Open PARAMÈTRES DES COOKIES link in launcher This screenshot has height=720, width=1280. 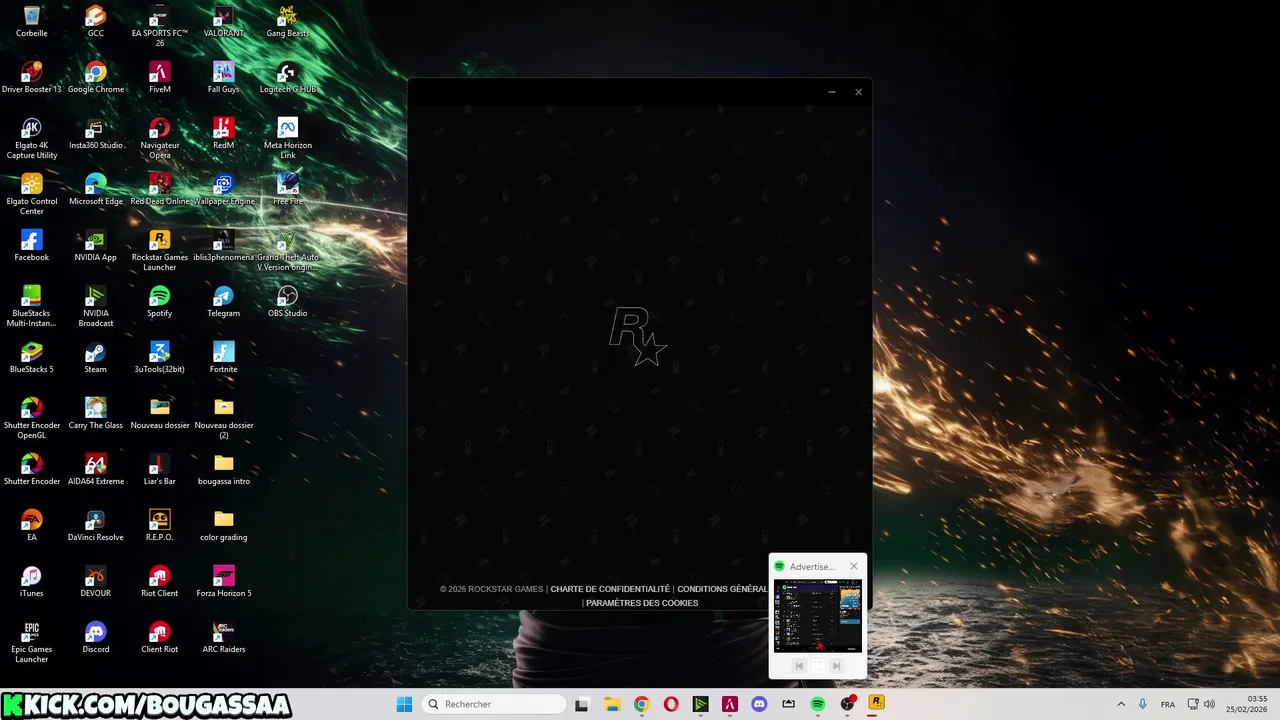click(x=642, y=603)
